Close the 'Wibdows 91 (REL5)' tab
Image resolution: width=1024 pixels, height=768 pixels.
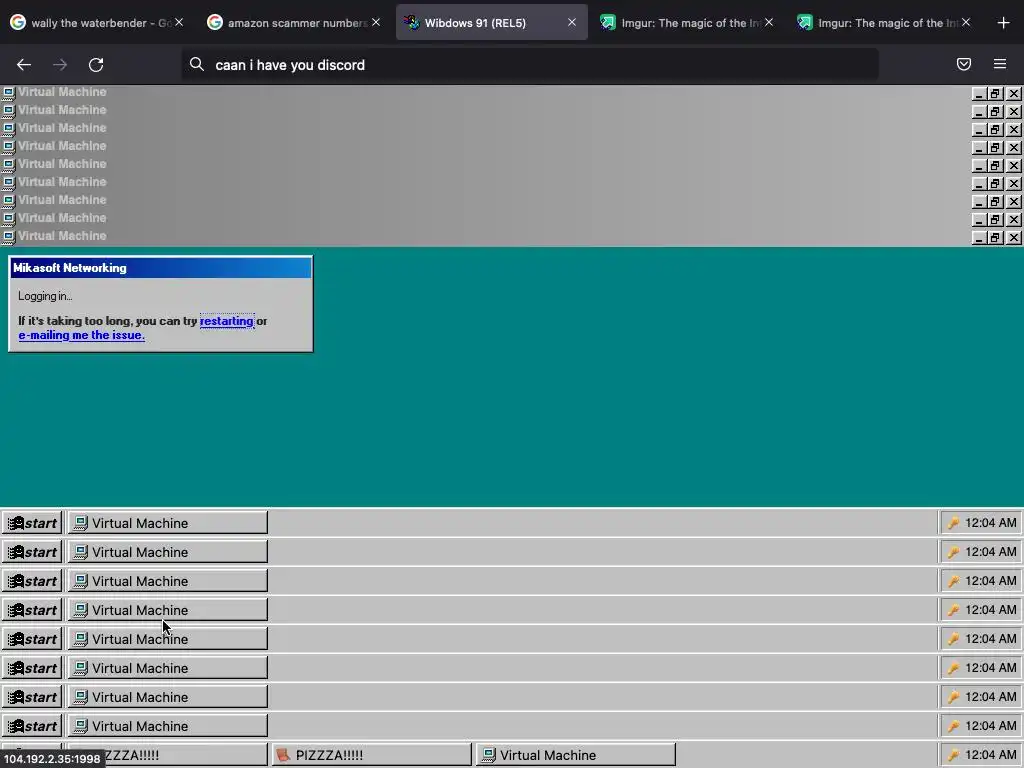pos(572,23)
